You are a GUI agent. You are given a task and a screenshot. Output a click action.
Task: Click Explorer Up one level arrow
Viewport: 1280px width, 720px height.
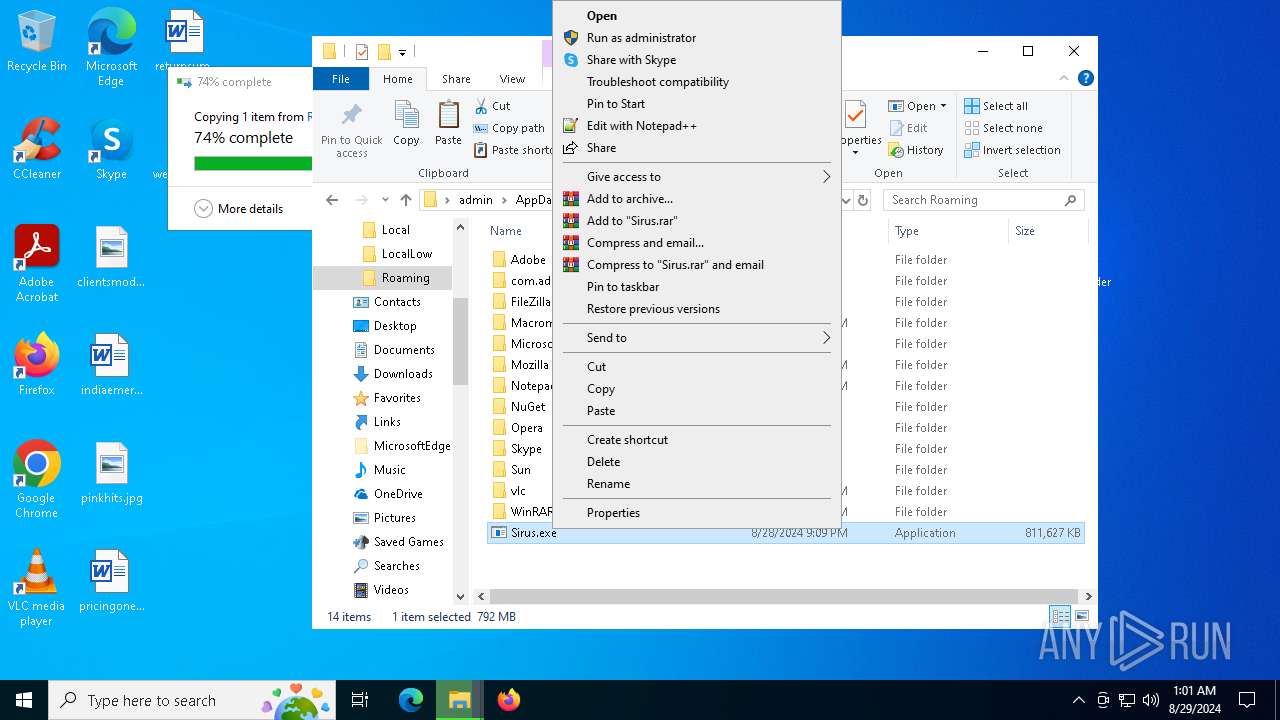click(406, 200)
